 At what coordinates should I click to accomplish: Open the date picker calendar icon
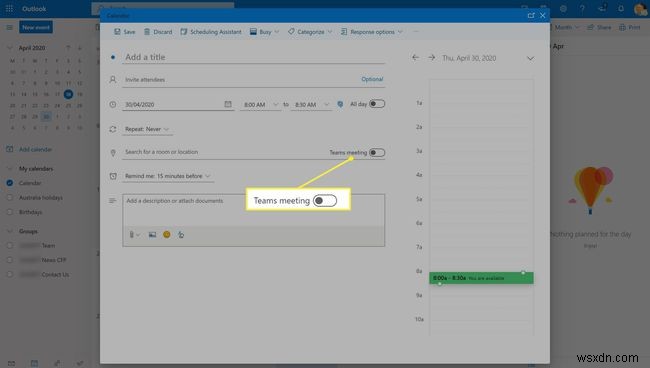click(x=228, y=104)
